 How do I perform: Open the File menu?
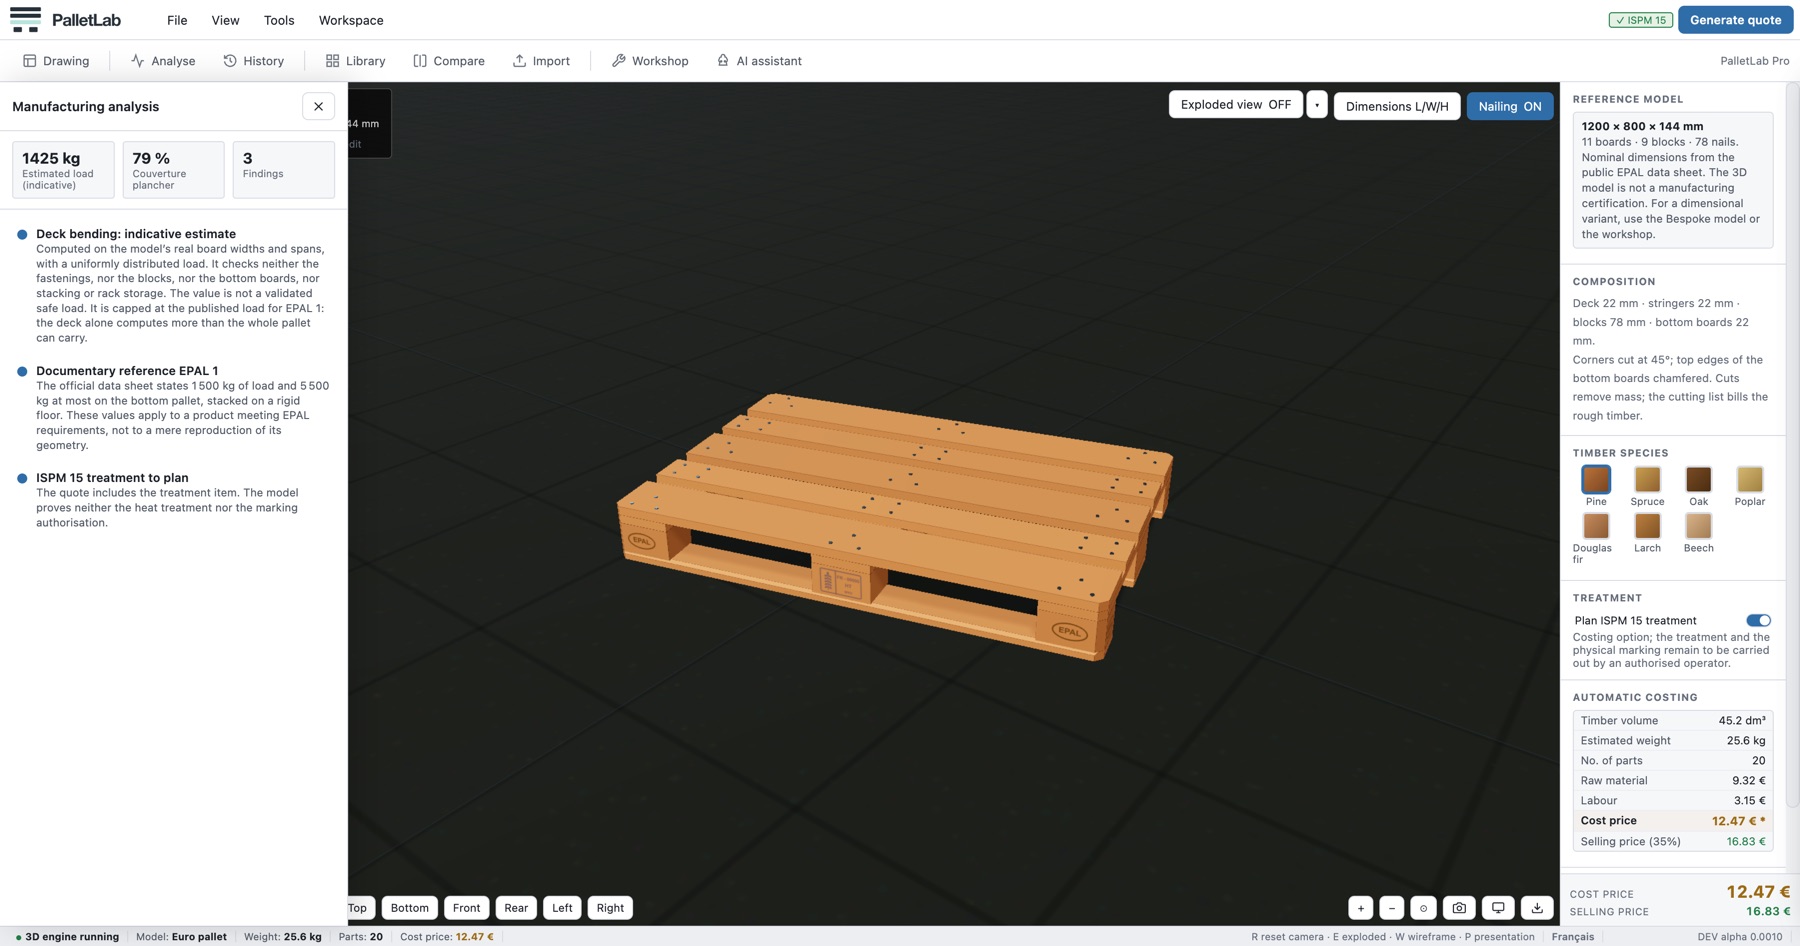point(177,20)
